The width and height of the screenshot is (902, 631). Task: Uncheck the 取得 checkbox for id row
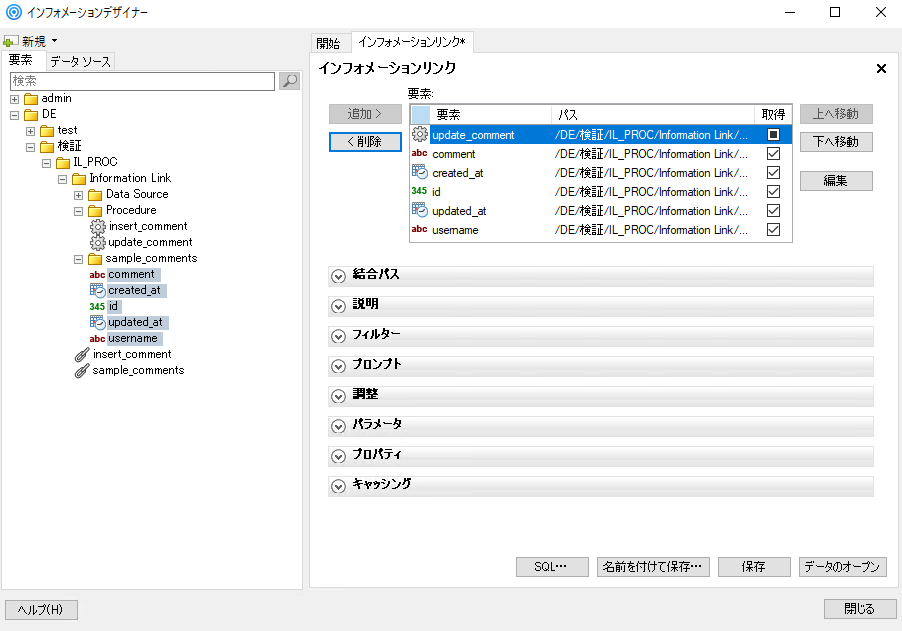773,192
